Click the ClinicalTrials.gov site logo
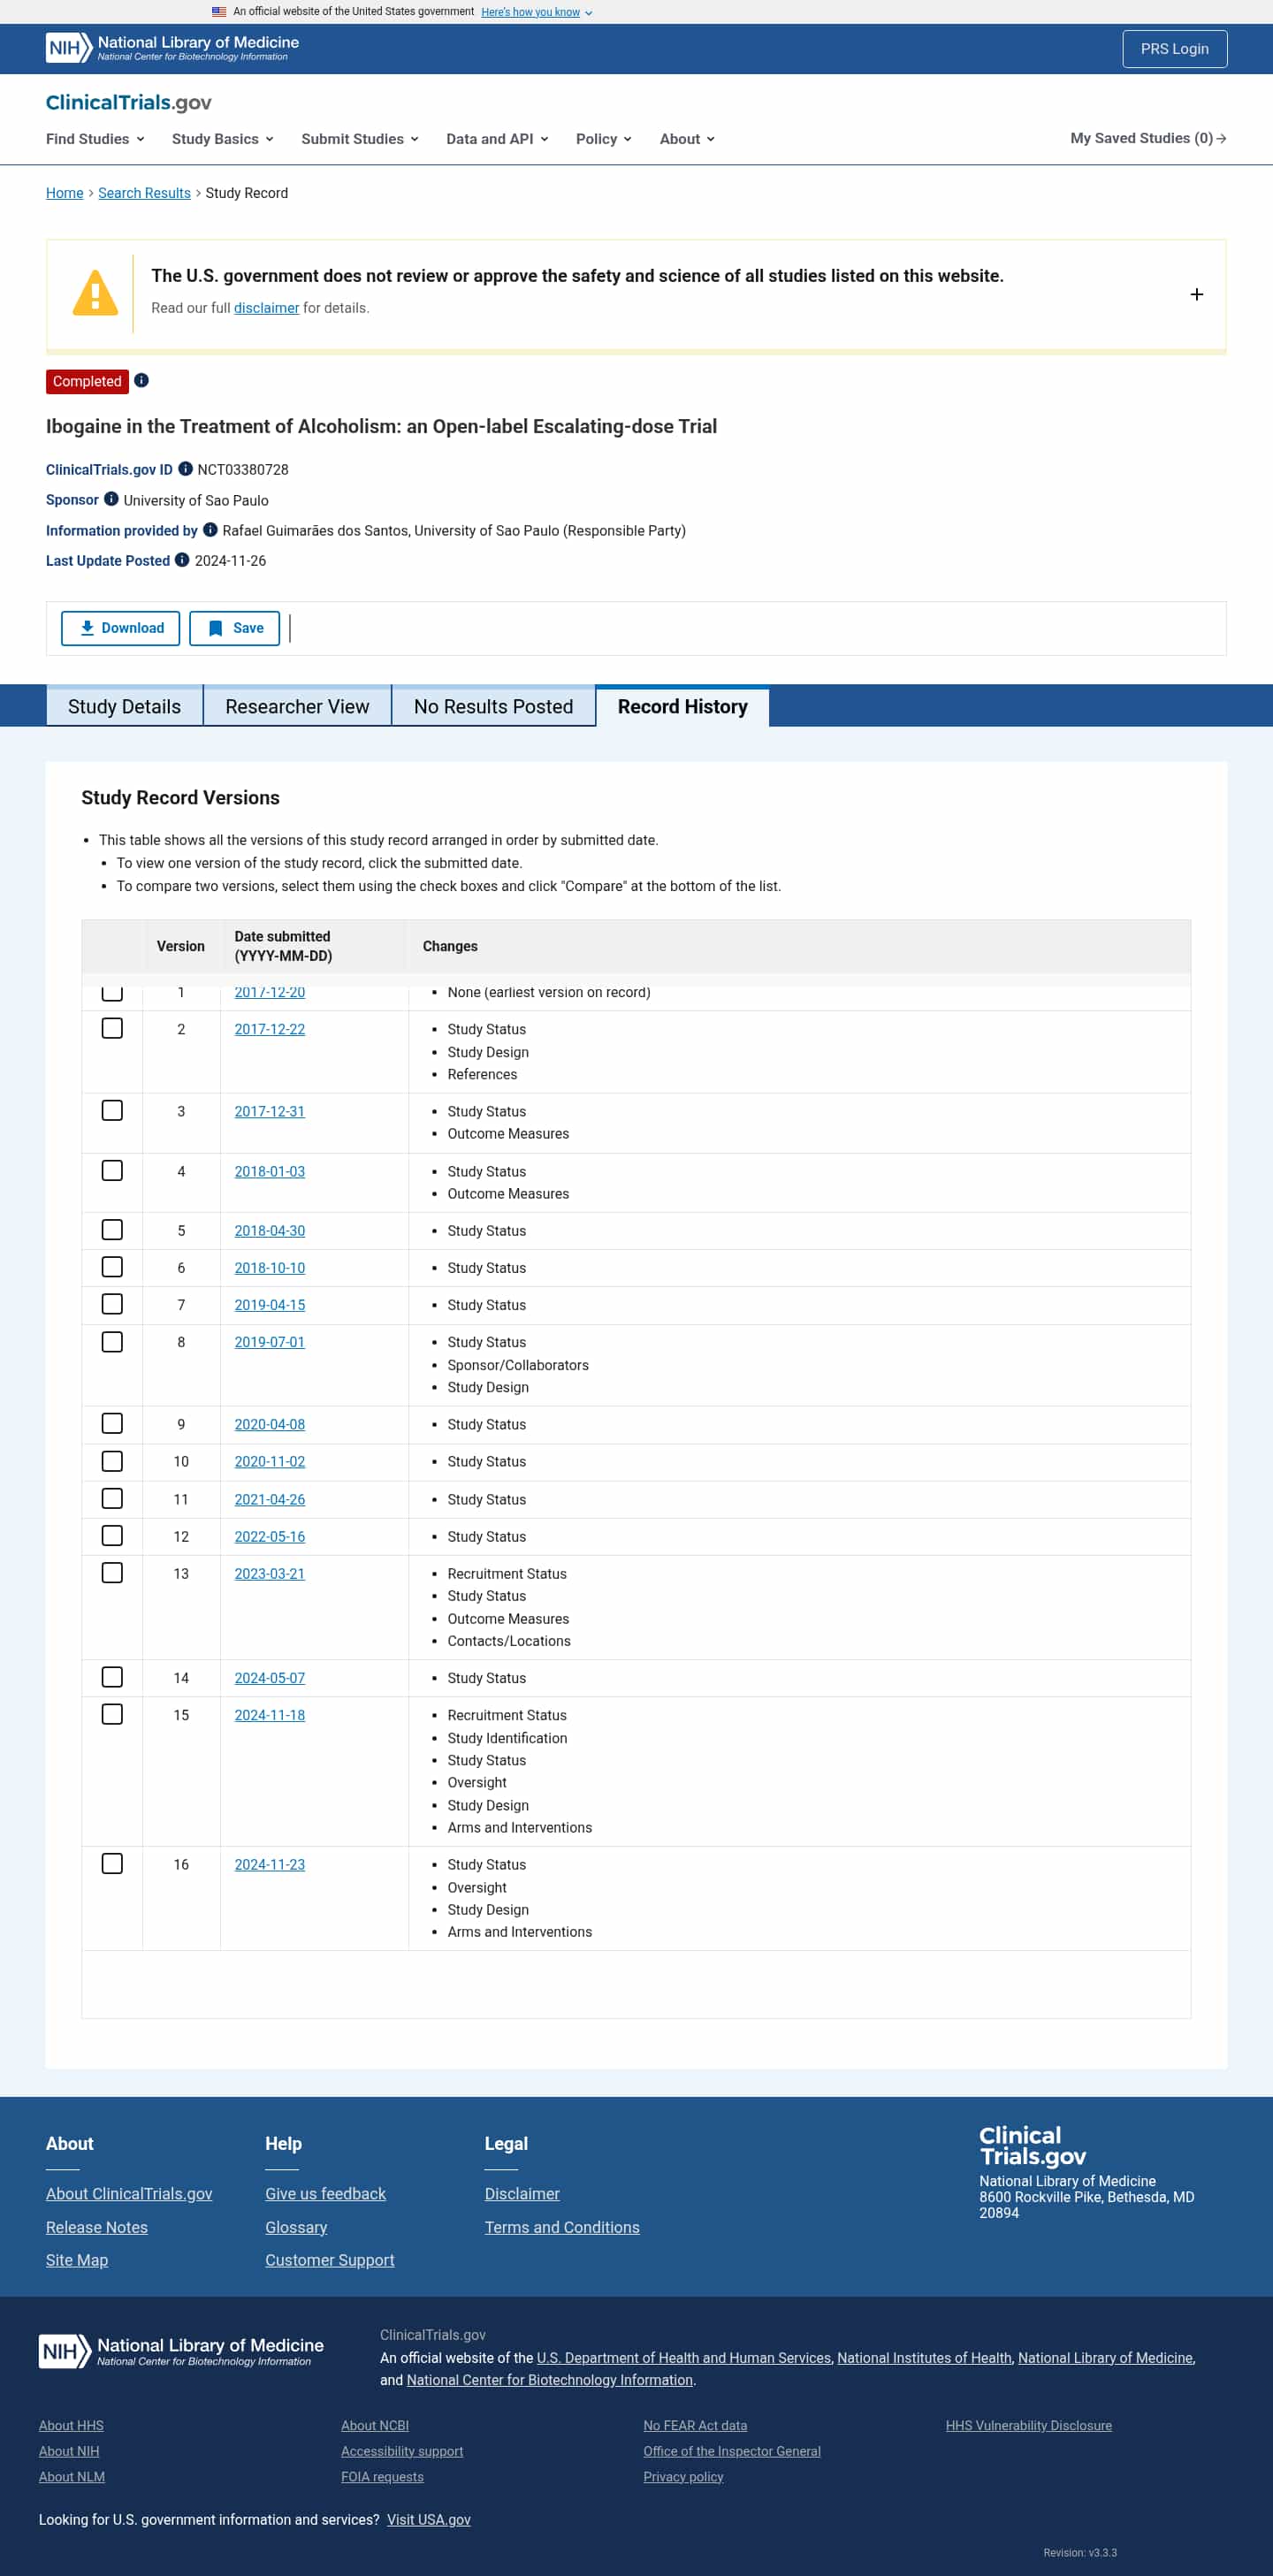The width and height of the screenshot is (1273, 2576). [x=128, y=102]
